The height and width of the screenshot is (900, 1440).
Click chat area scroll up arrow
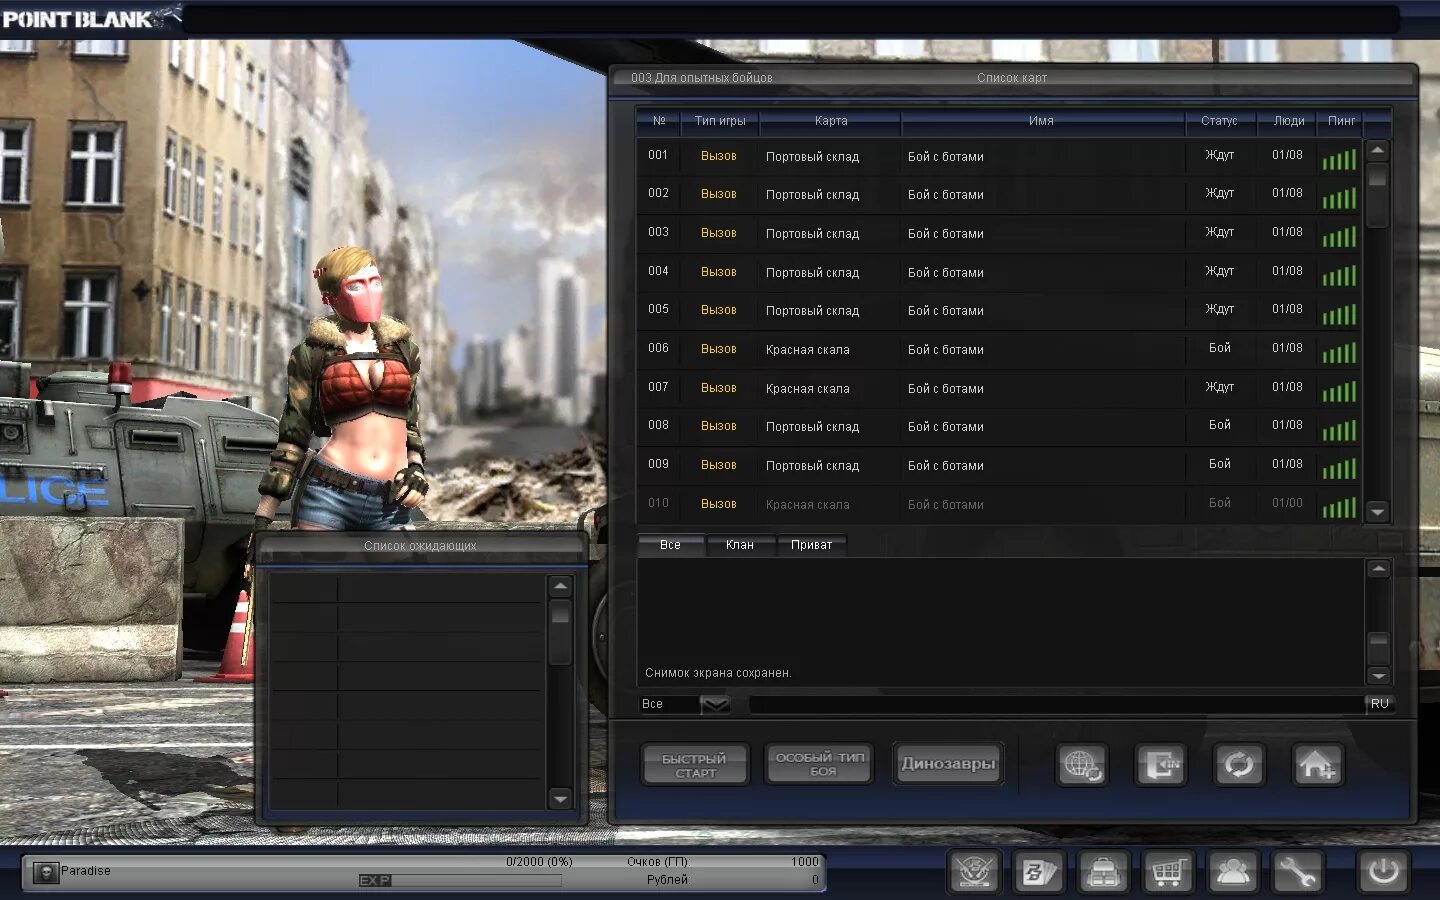(1378, 569)
